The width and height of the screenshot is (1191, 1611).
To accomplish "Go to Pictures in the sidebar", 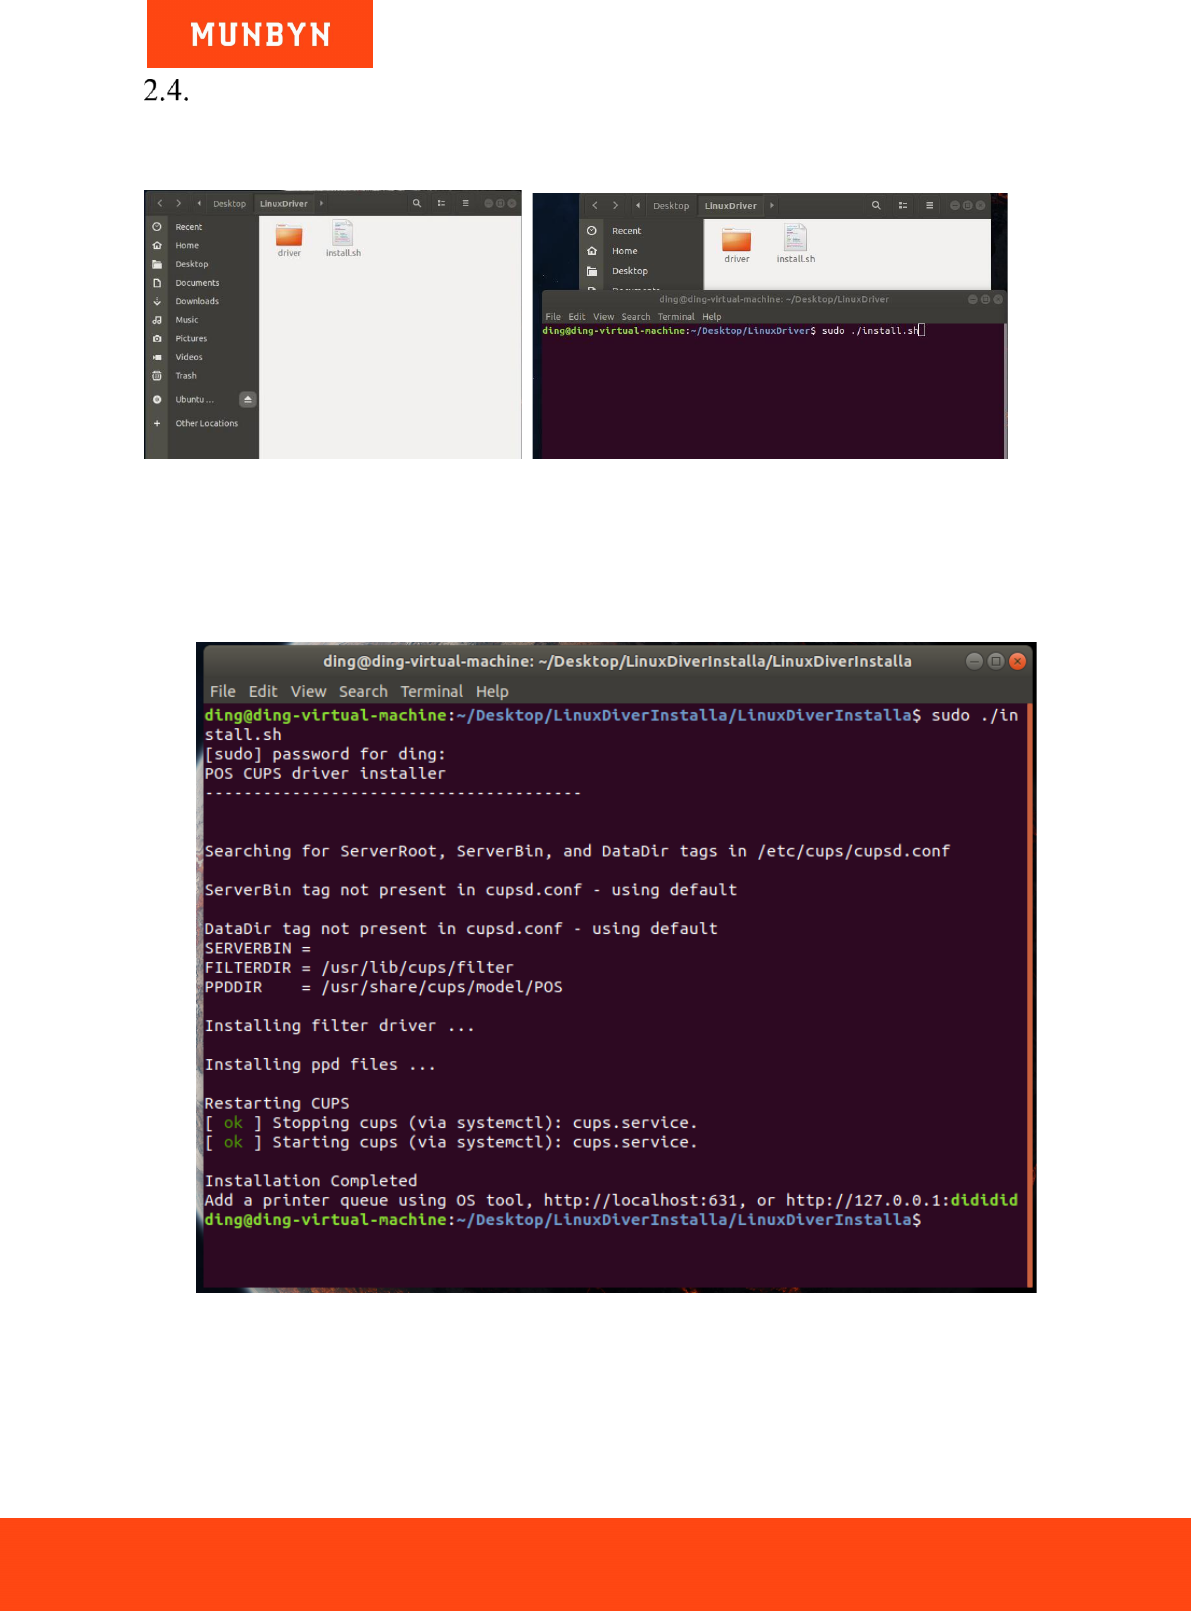I will pos(191,339).
